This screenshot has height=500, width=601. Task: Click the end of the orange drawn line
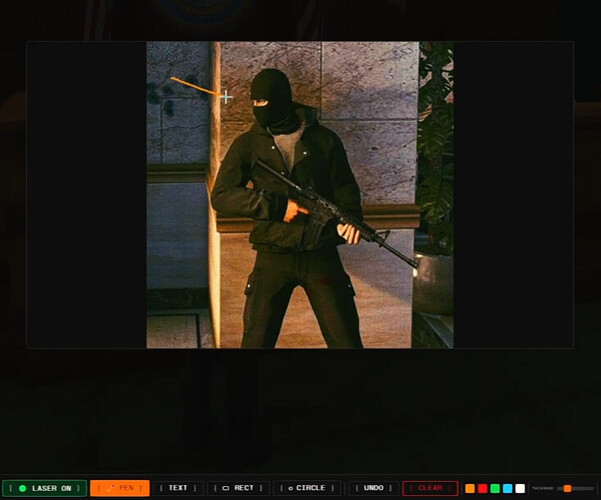(172, 78)
